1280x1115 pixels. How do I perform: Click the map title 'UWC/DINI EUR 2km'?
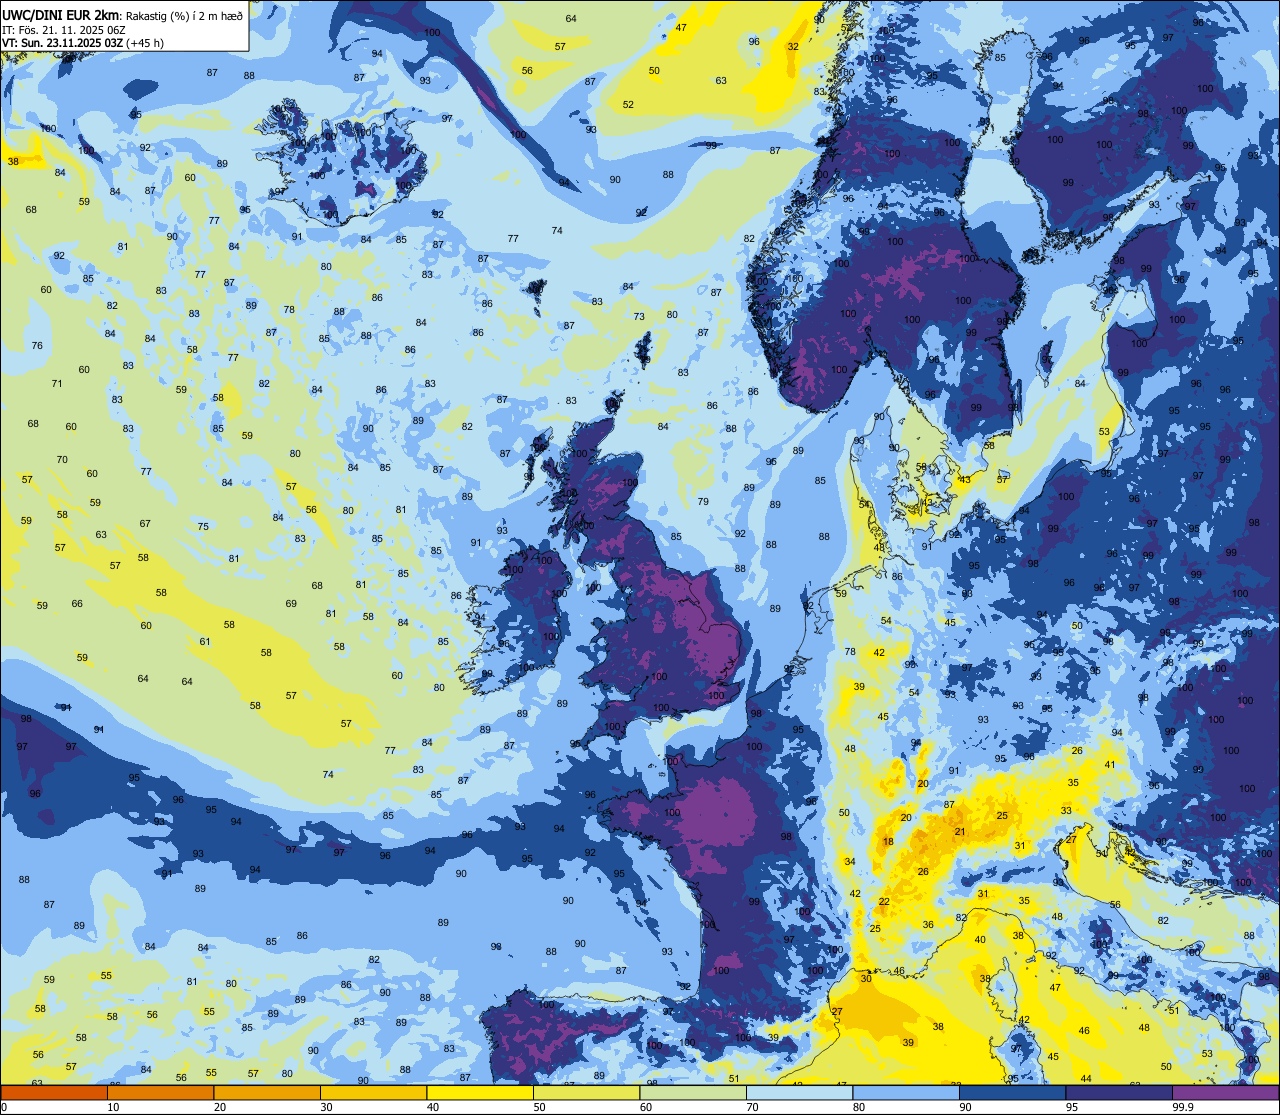(61, 14)
